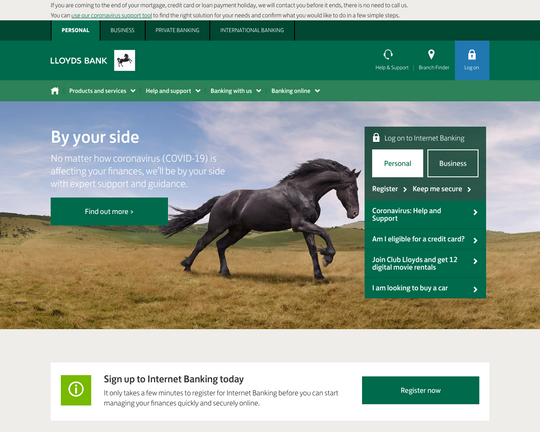Image resolution: width=540 pixels, height=432 pixels.
Task: Switch to International Banking tab
Action: (252, 30)
